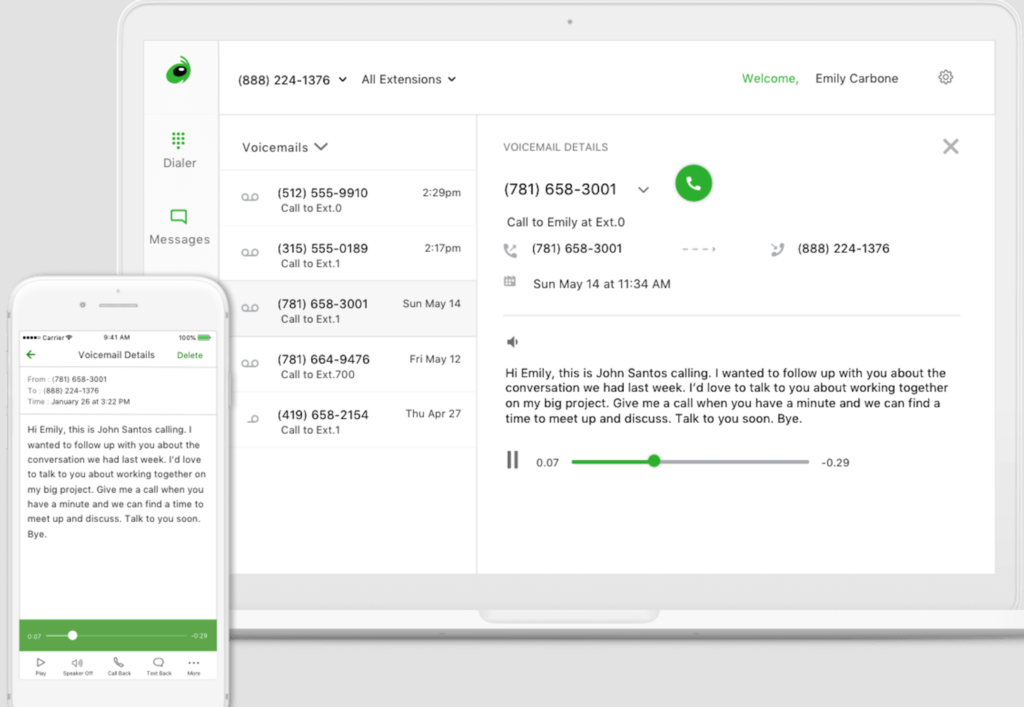Screen dimensions: 1024x707
Task: Click voicemail icon for (419) 658-2154
Action: (253, 419)
